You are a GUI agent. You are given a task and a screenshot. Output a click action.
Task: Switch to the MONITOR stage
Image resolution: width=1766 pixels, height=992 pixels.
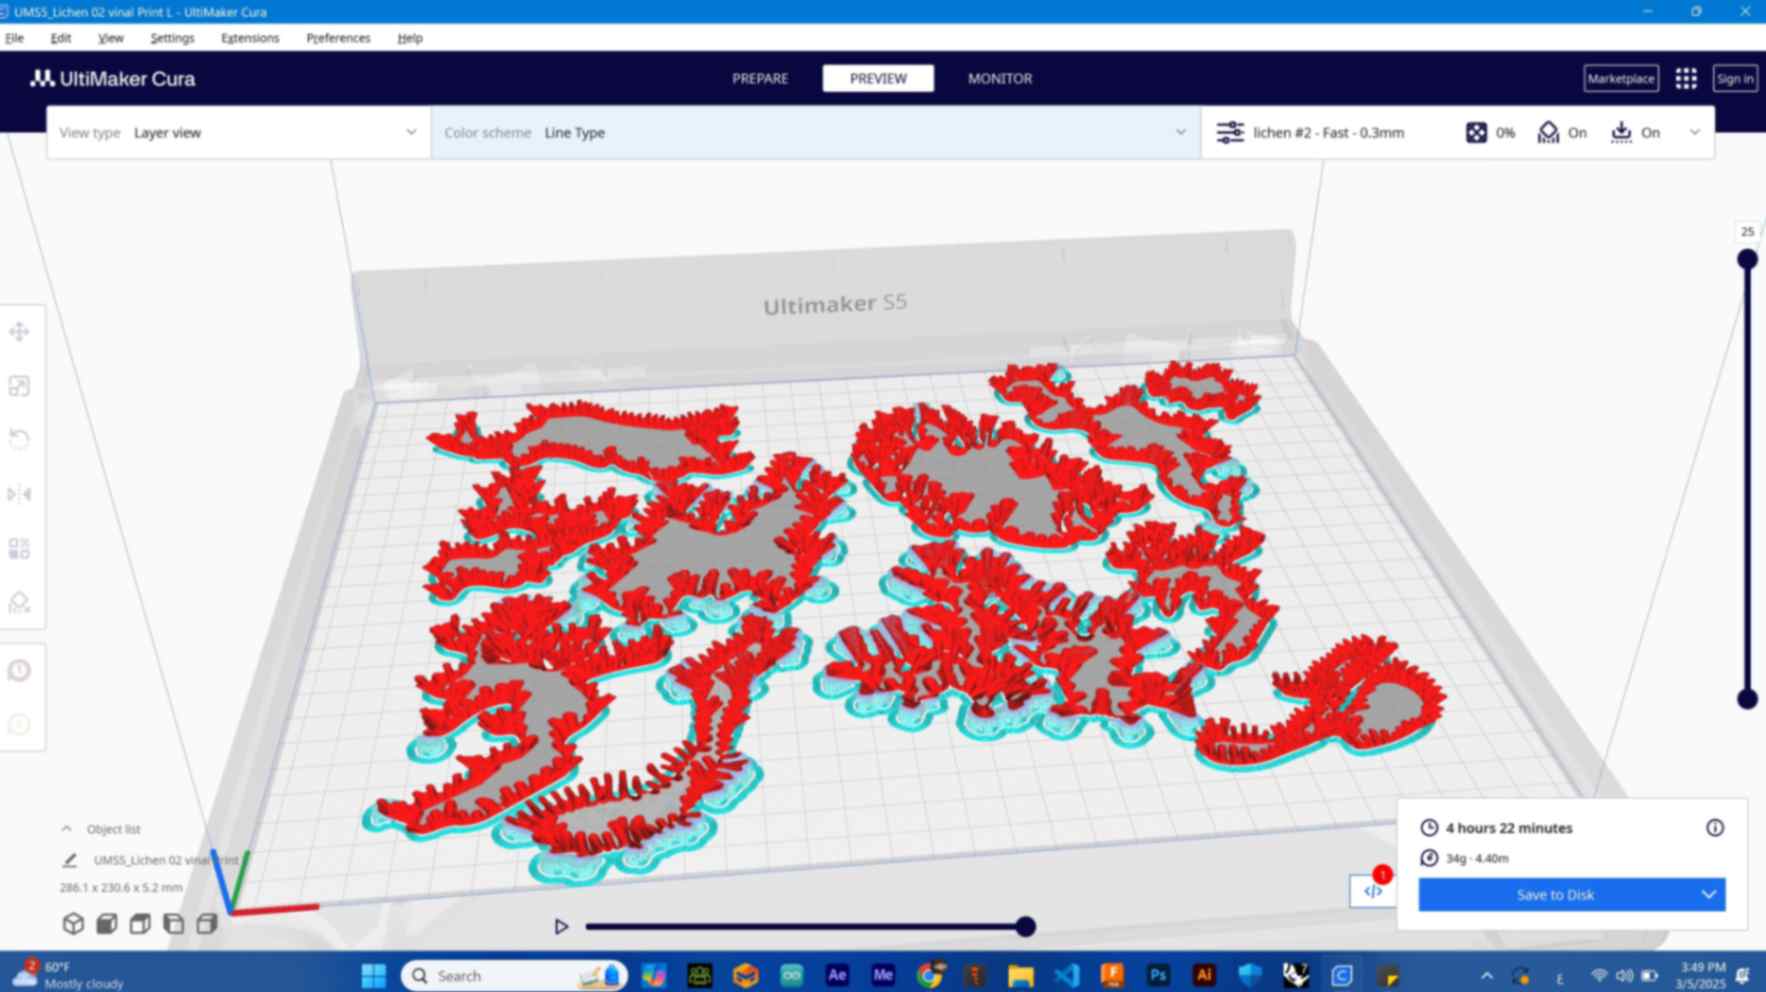(1000, 78)
